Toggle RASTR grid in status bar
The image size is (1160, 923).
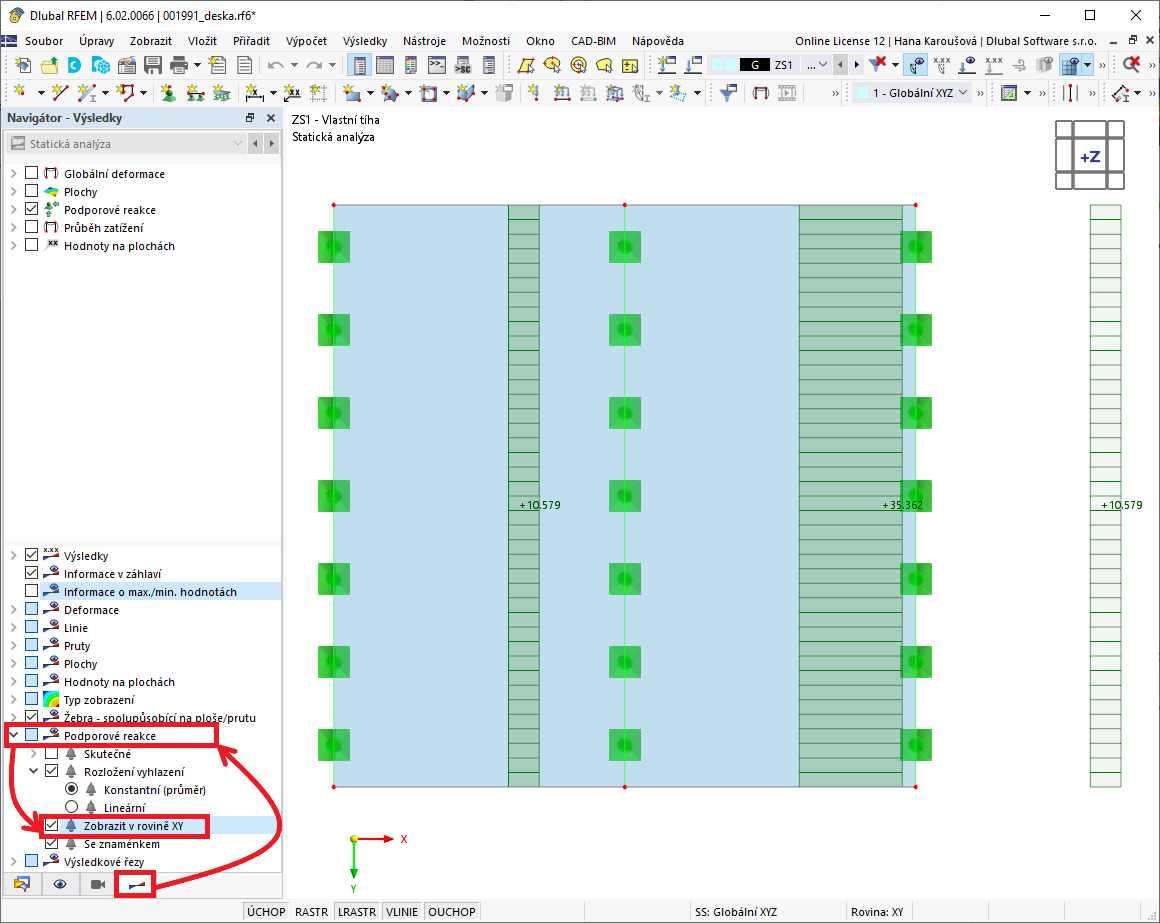(x=311, y=912)
